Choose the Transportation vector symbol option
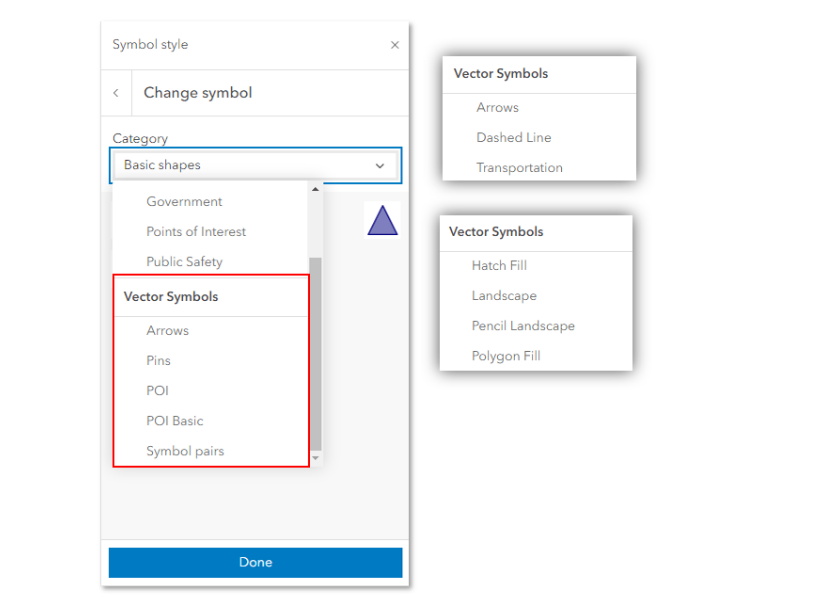Image resolution: width=813 pixels, height=610 pixels. pos(519,168)
